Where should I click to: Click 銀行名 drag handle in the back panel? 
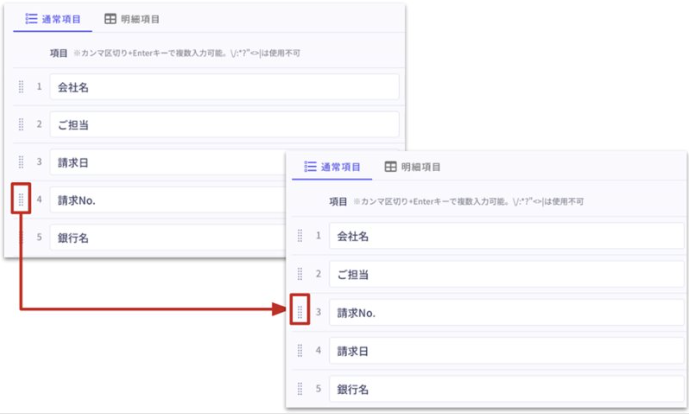tap(21, 237)
